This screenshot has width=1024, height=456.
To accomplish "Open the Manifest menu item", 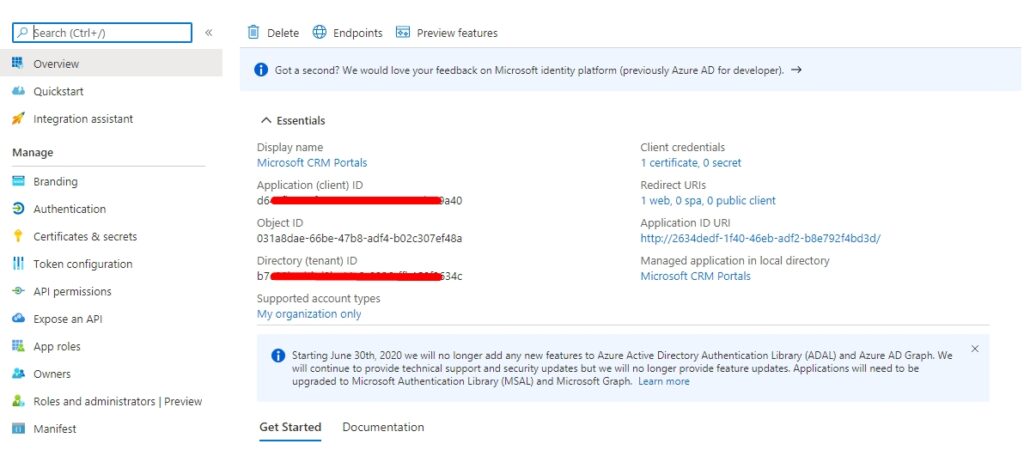I will click(55, 429).
